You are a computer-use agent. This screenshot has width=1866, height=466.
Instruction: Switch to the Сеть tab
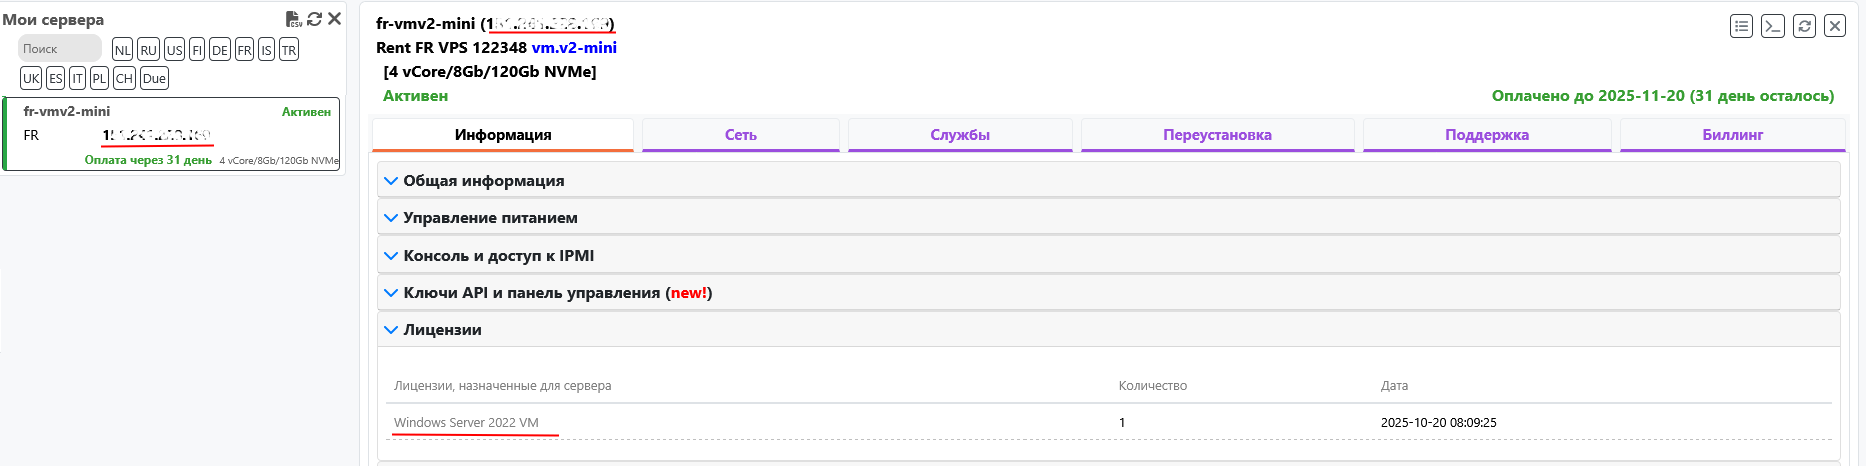point(740,135)
